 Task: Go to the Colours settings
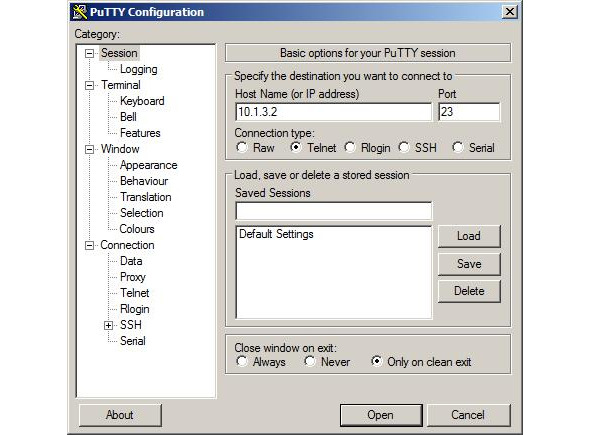137,229
